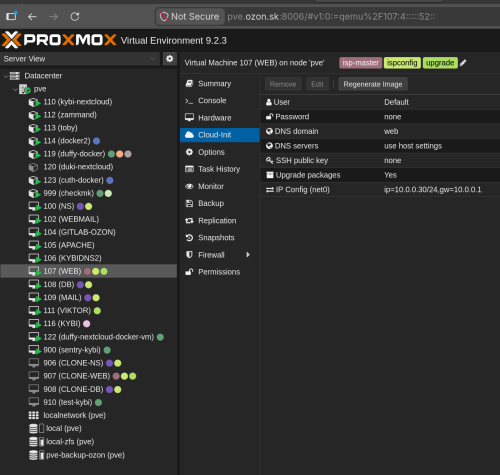
Task: Click the Regenerate Image button
Action: click(373, 84)
